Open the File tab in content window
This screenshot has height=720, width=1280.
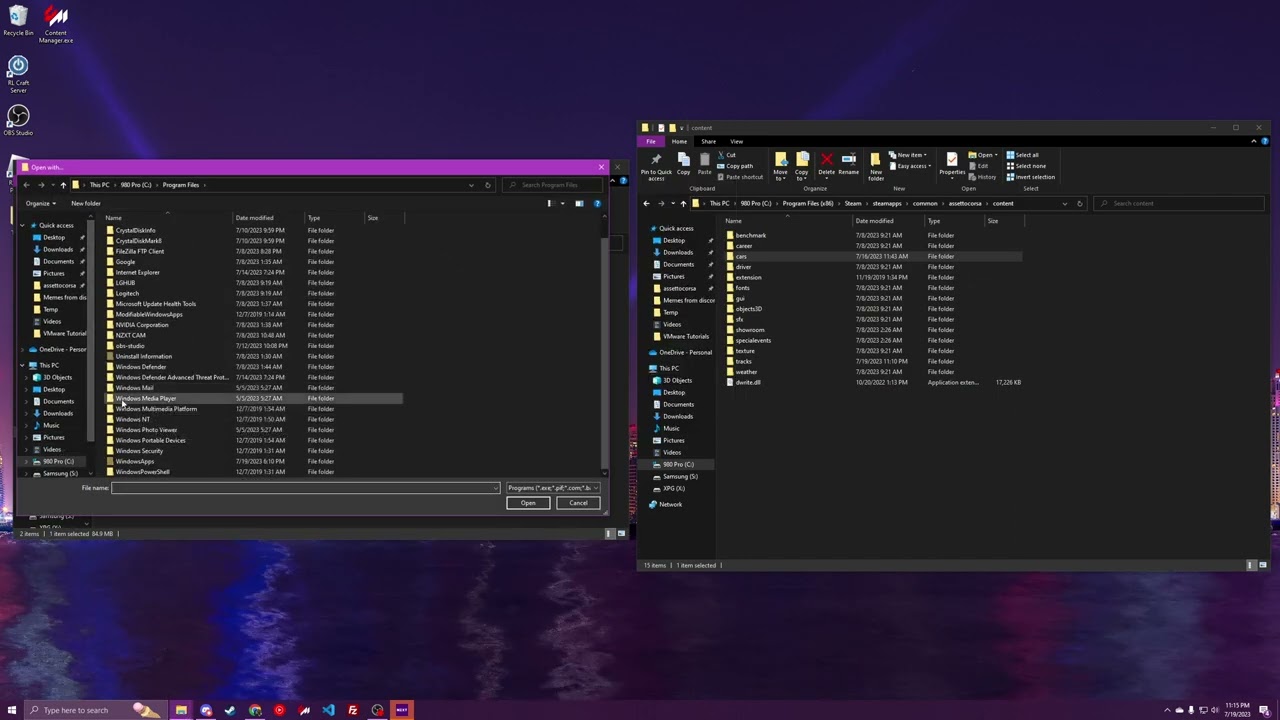click(x=651, y=141)
